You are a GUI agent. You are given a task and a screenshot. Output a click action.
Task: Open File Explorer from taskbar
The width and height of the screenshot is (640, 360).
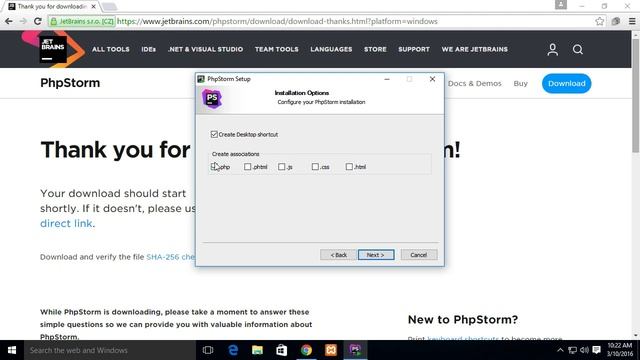tap(257, 350)
